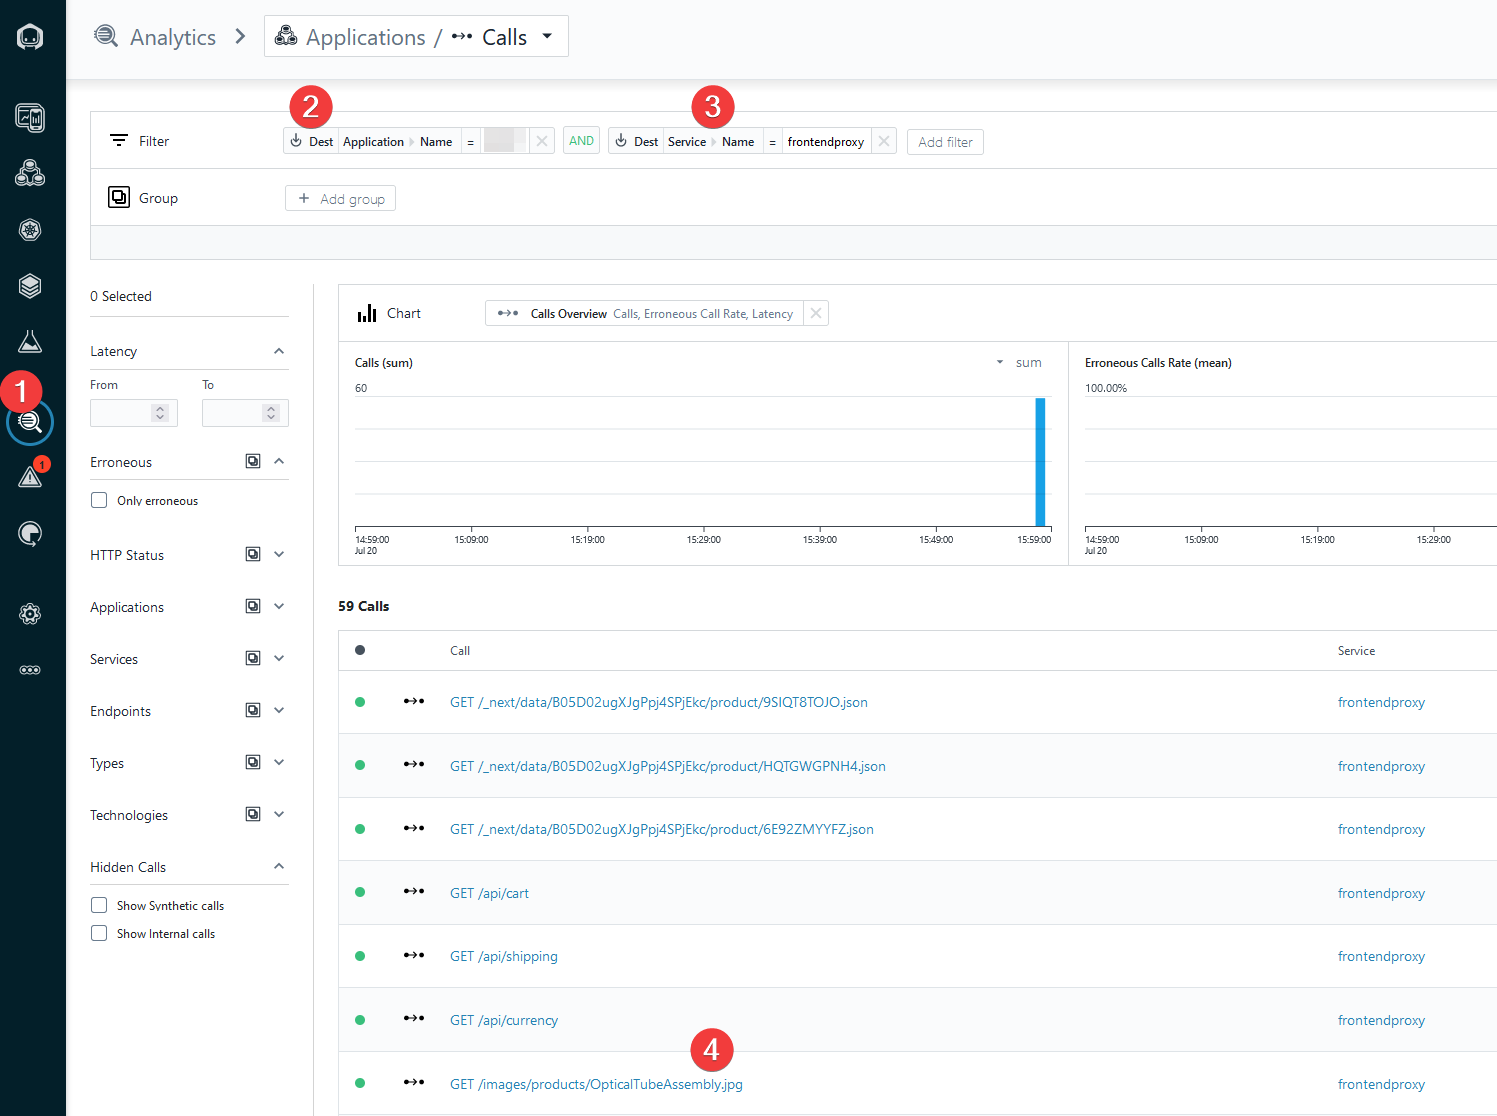
Task: Open the Applications / Calls dropdown
Action: pos(416,36)
